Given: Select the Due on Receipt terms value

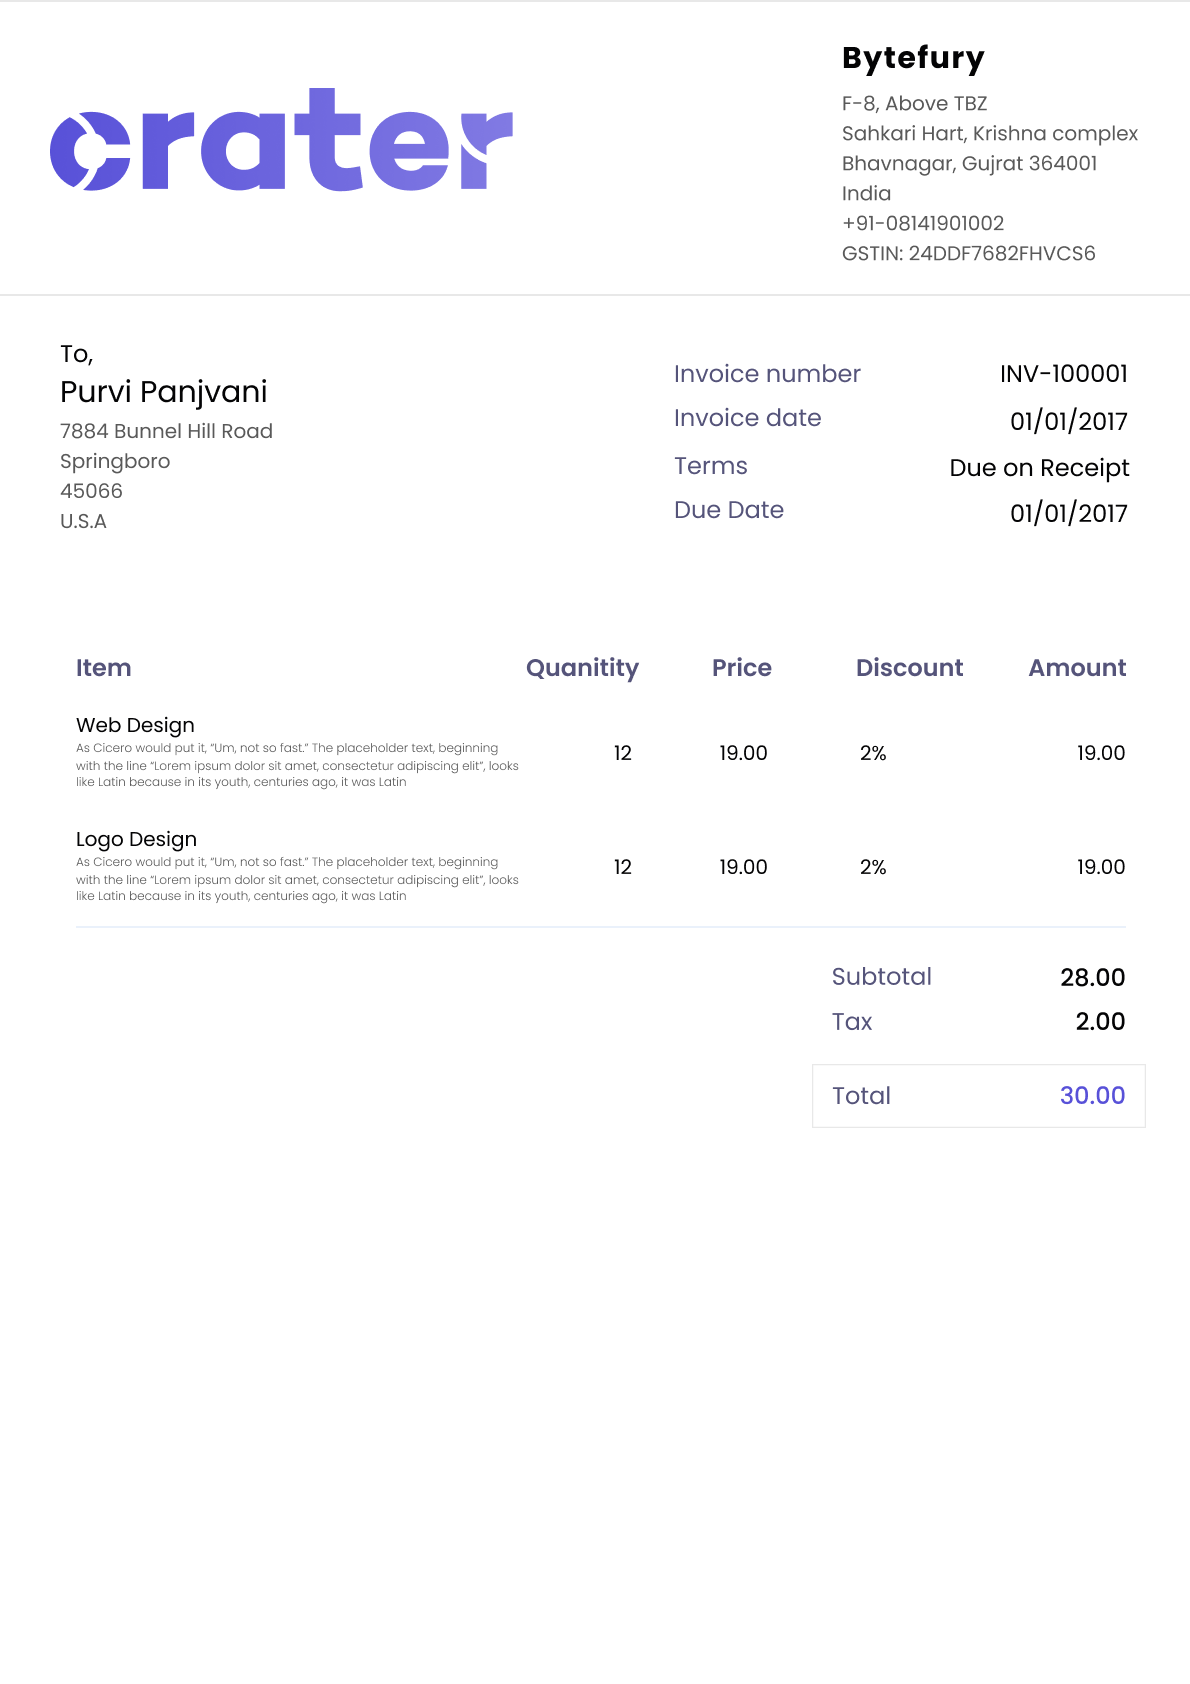Looking at the screenshot, I should [x=1039, y=468].
